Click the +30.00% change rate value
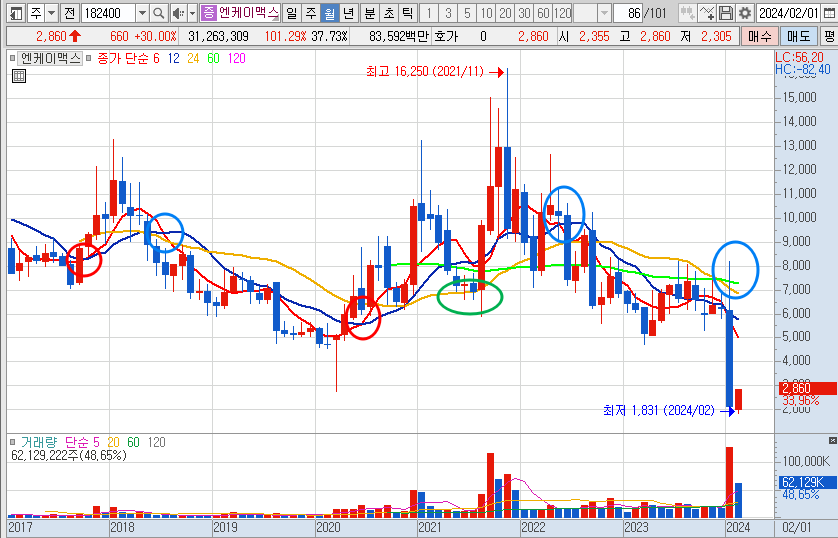 click(x=156, y=36)
